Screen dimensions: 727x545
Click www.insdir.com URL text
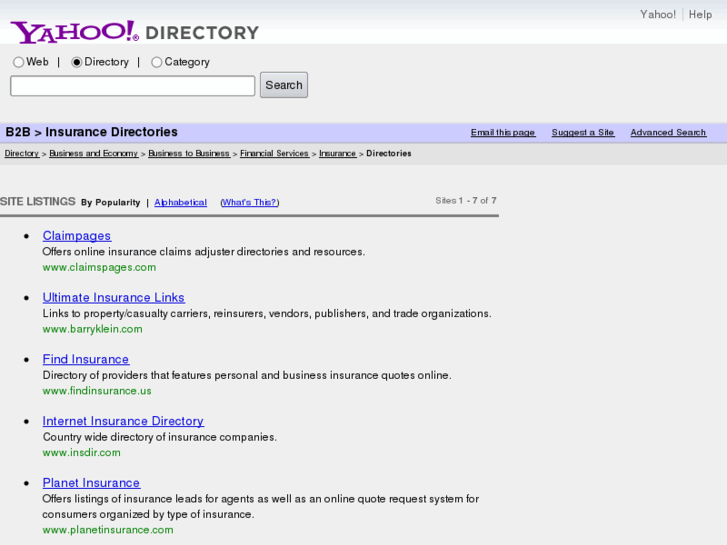pyautogui.click(x=82, y=453)
